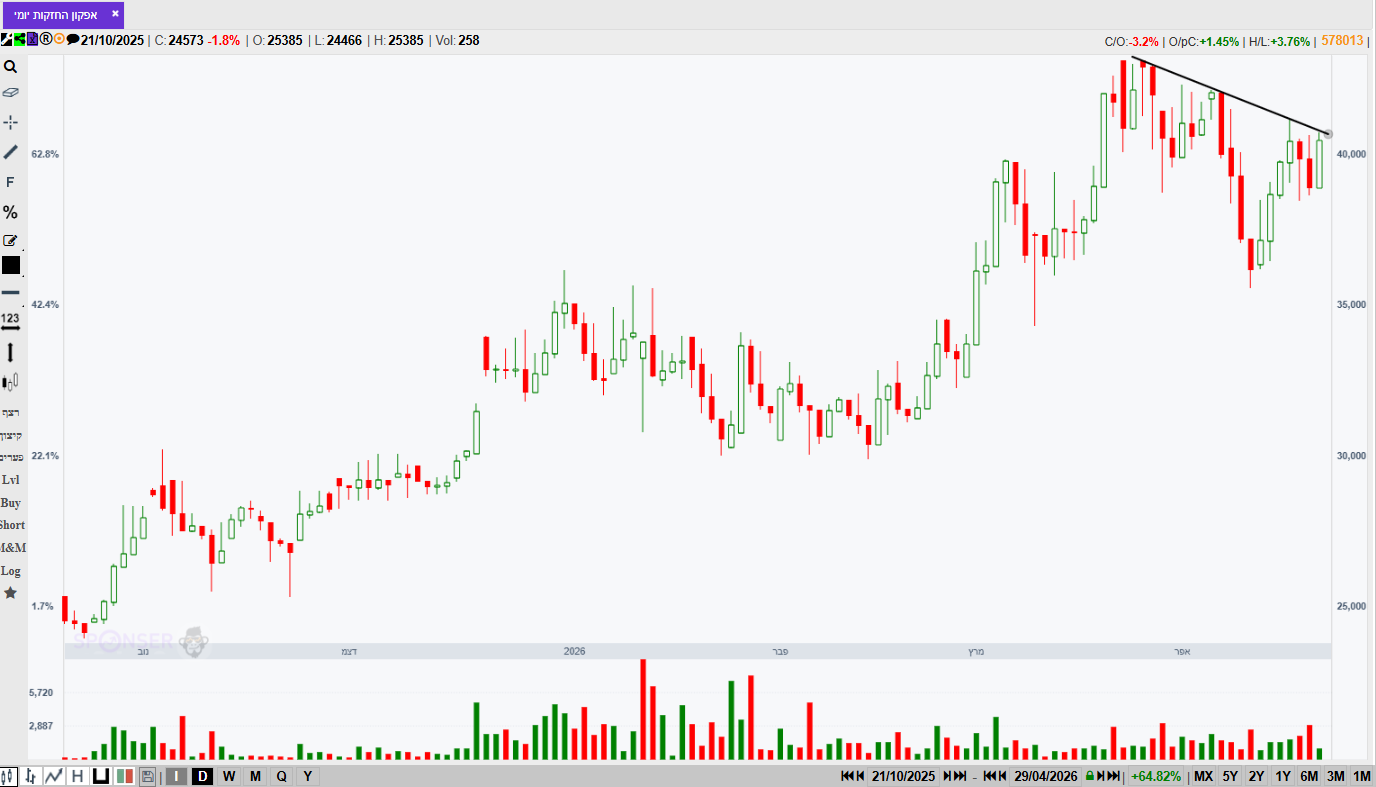Close the purple chart tab

(x=115, y=14)
